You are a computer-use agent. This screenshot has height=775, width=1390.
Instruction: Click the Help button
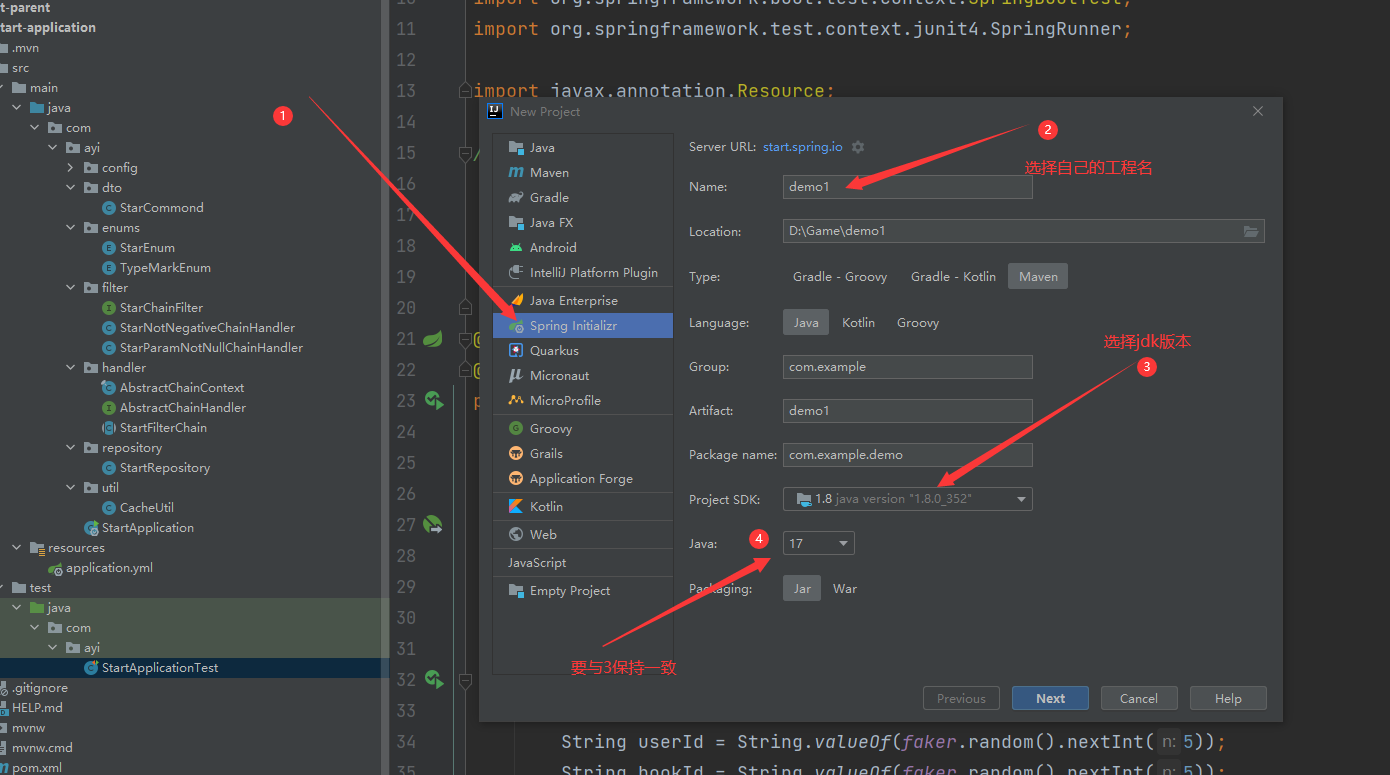(1228, 698)
